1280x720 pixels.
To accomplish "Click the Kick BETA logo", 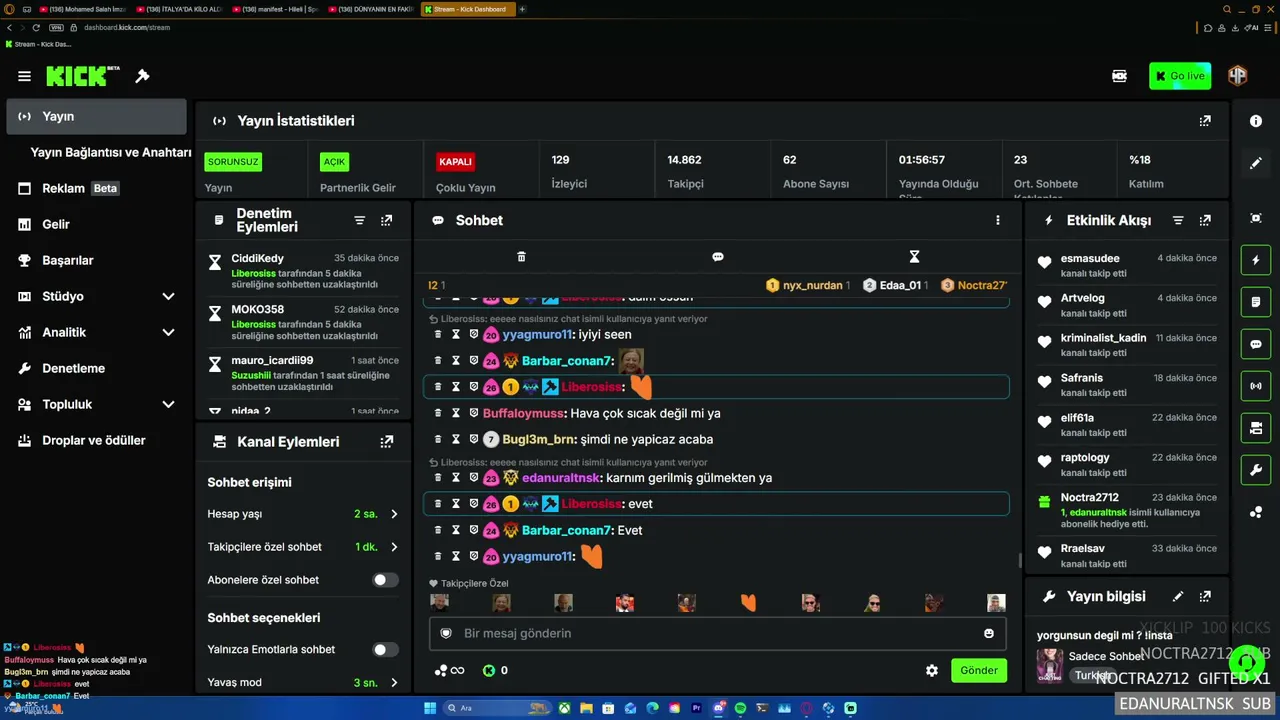I will click(83, 76).
